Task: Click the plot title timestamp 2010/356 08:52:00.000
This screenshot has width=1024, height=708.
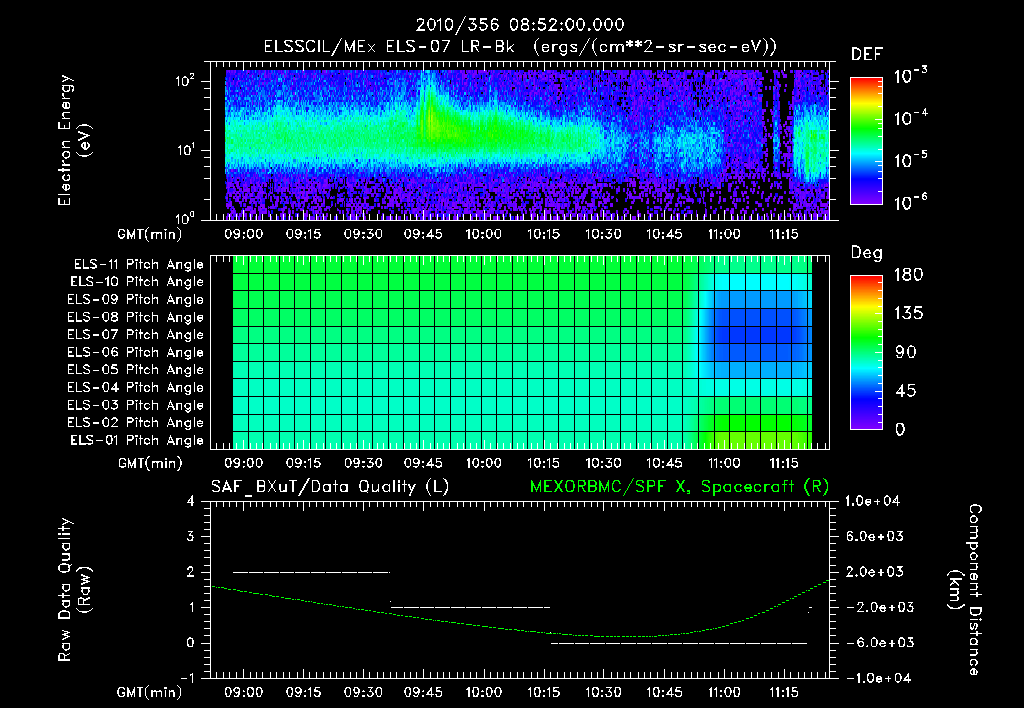Action: [520, 25]
